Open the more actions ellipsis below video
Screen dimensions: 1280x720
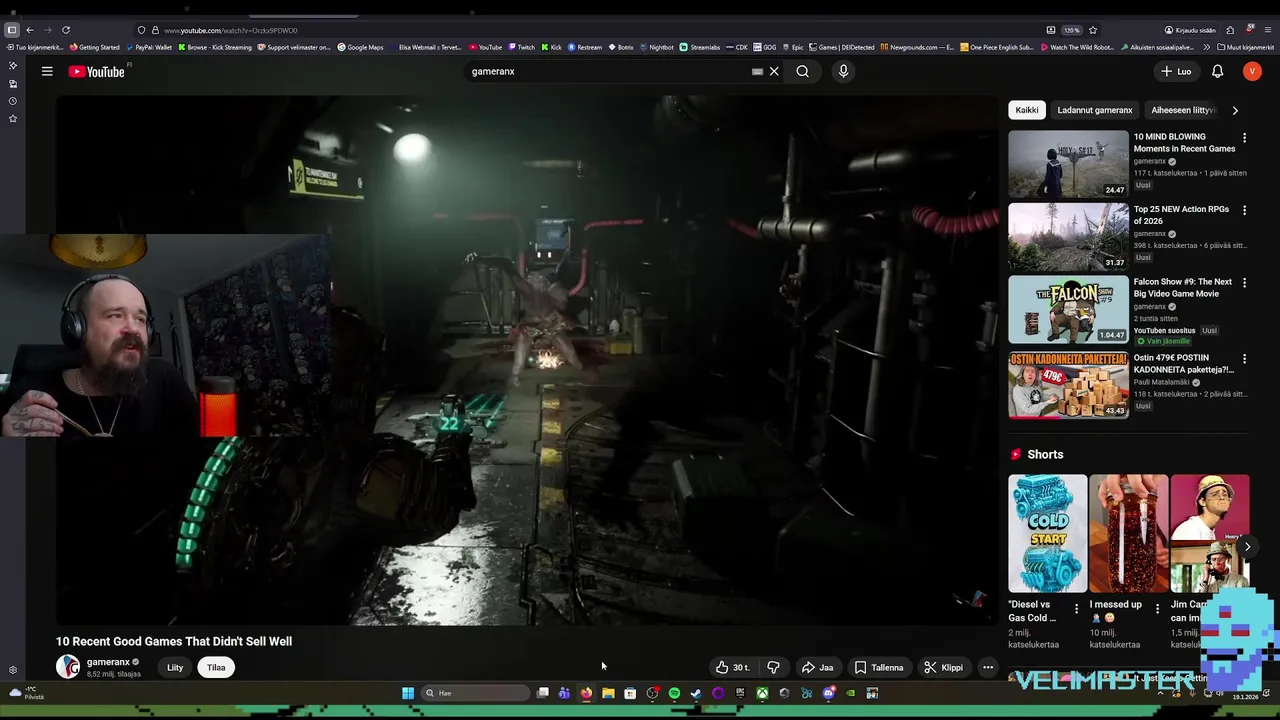pos(987,667)
